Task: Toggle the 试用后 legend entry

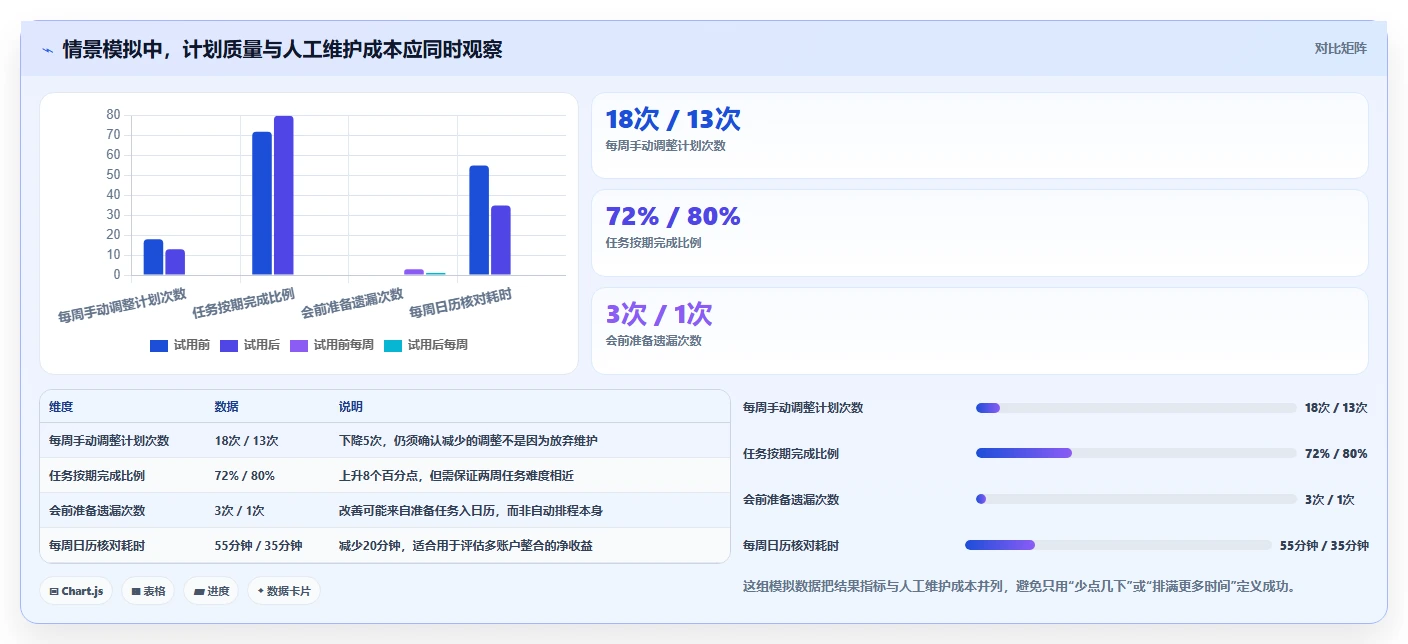Action: (250, 345)
